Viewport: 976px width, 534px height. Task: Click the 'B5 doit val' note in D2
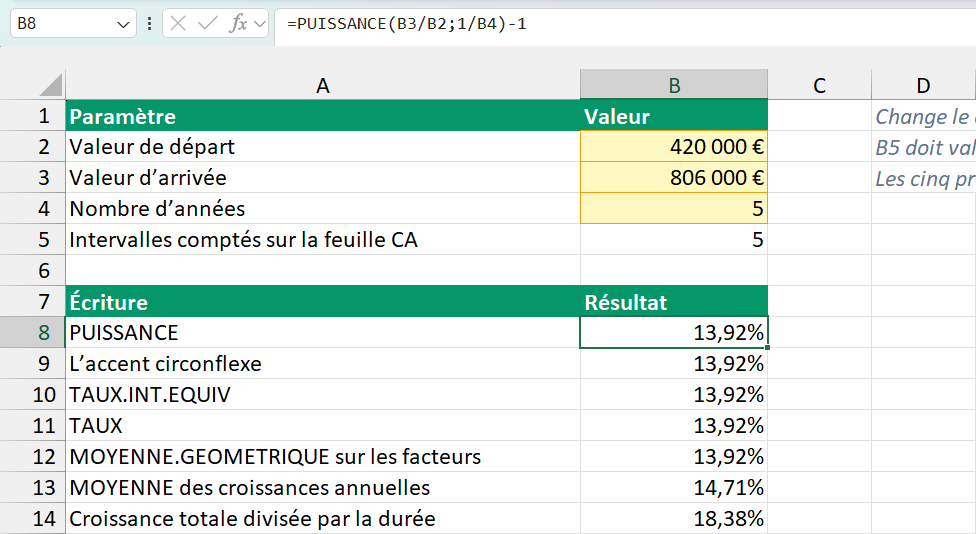924,147
